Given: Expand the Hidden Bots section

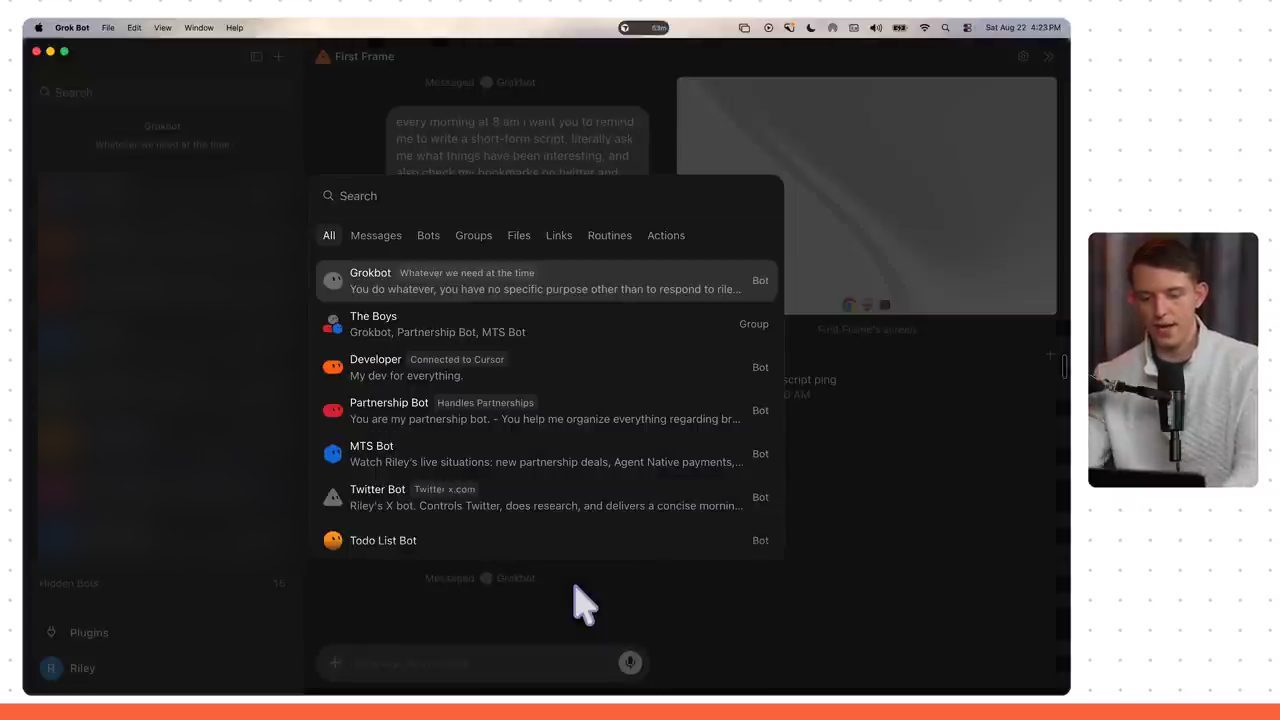Looking at the screenshot, I should pos(162,583).
